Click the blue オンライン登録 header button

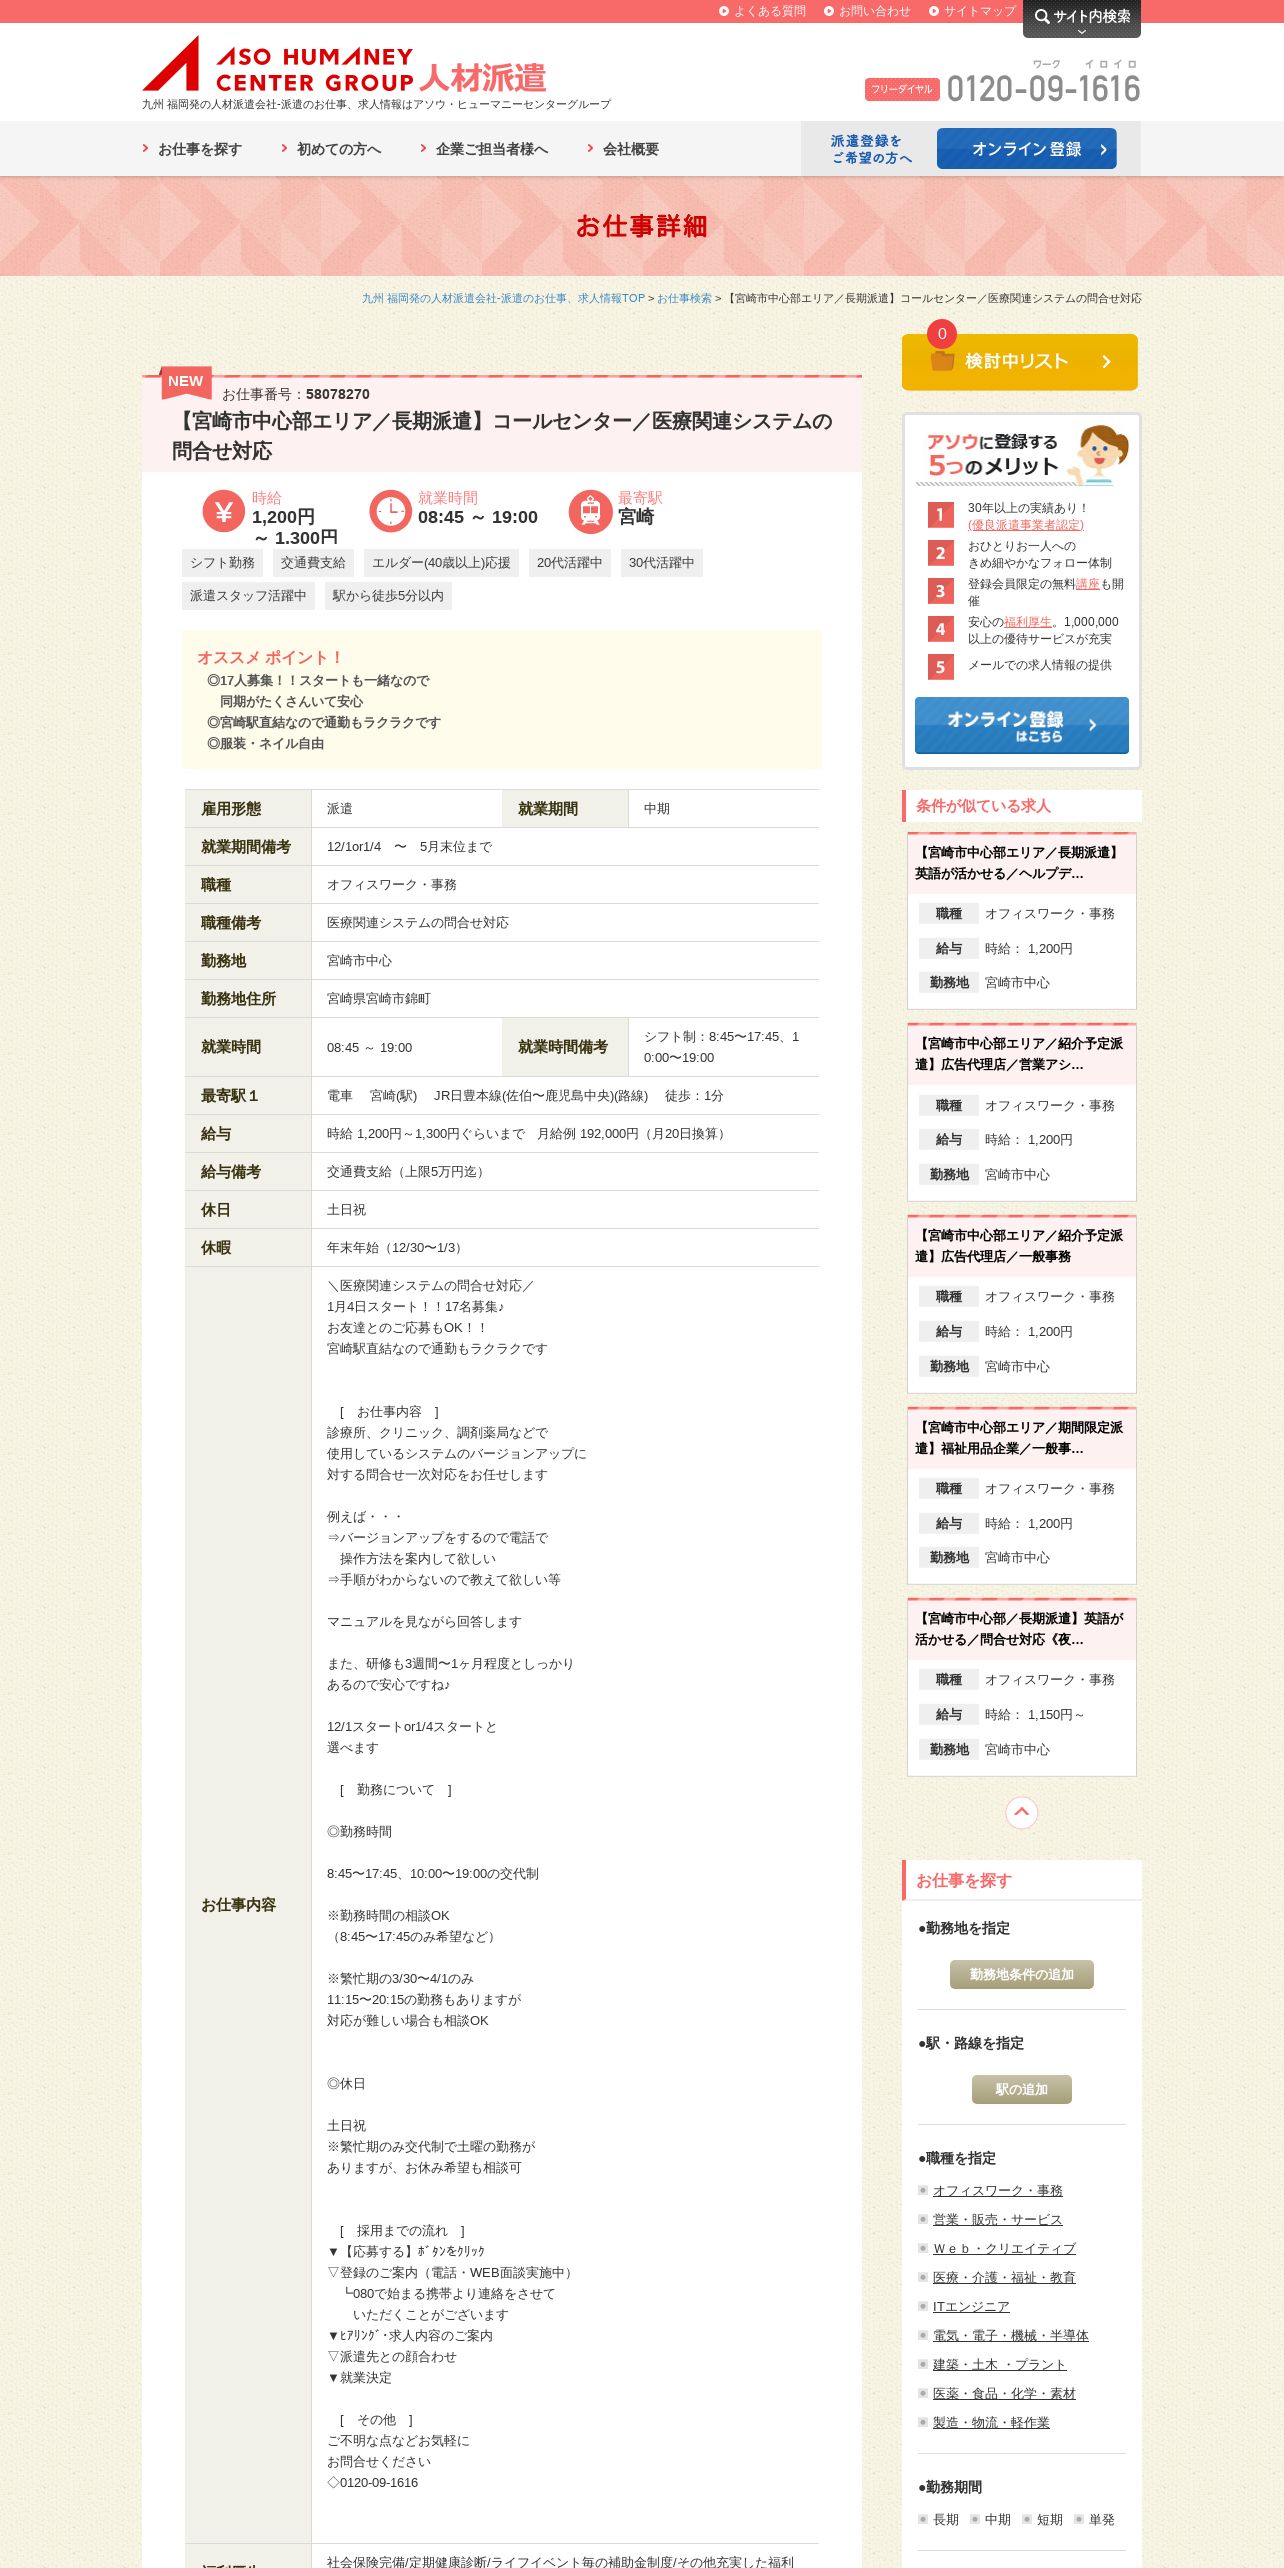pyautogui.click(x=1026, y=149)
